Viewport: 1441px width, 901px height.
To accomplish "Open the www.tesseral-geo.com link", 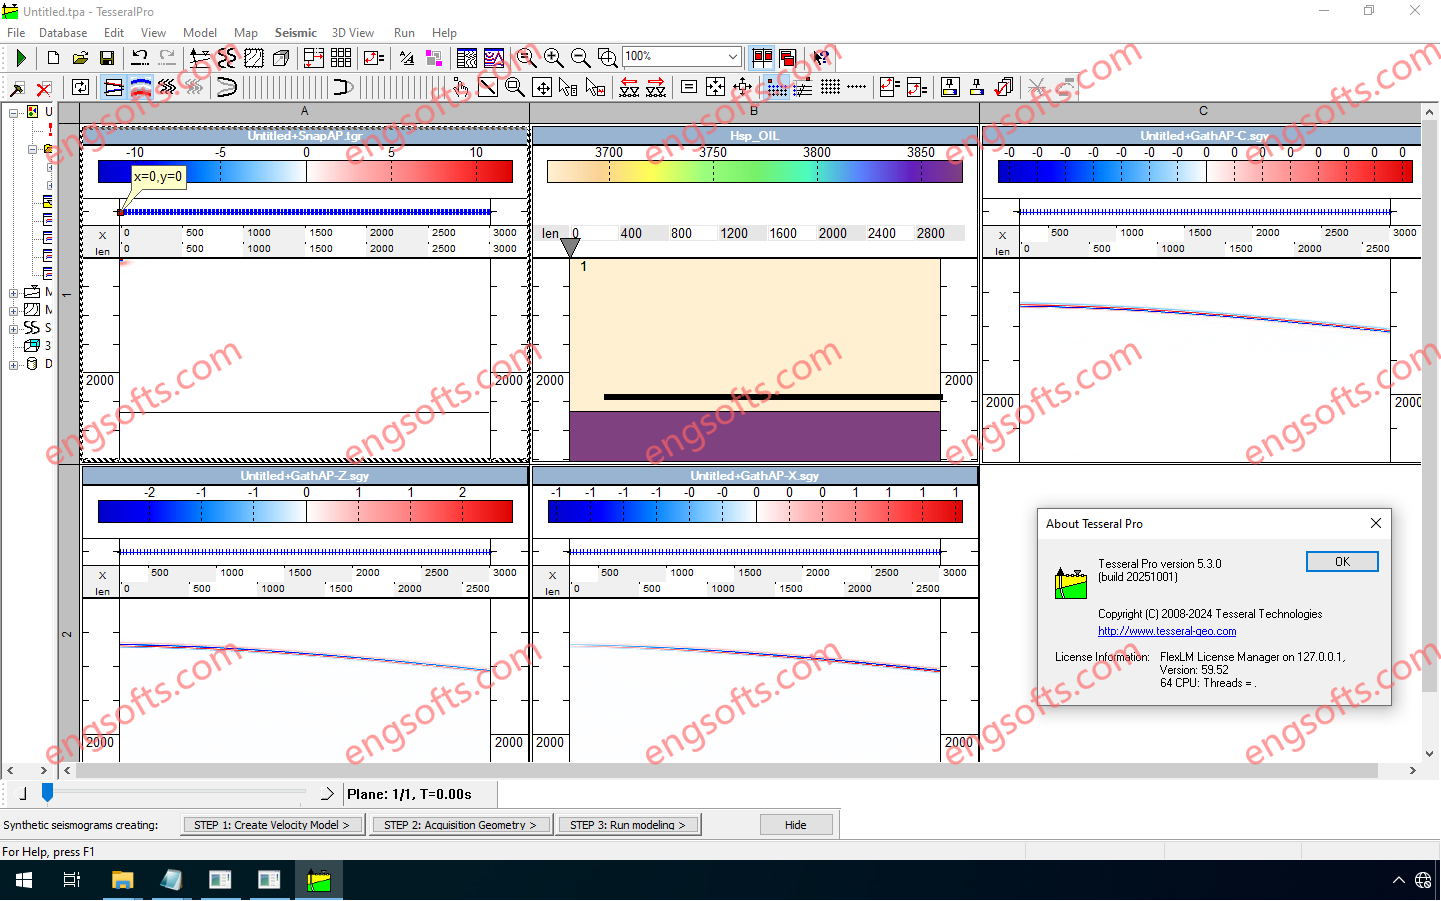I will pyautogui.click(x=1166, y=631).
